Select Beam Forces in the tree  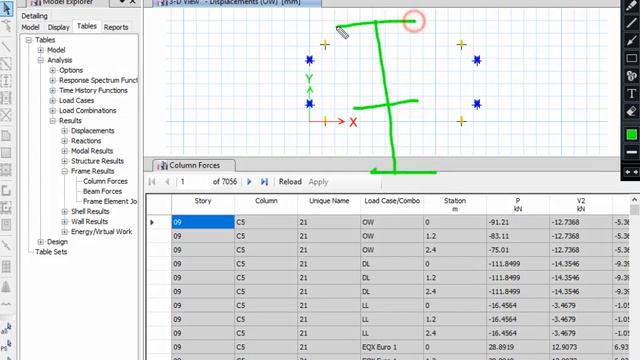(102, 191)
